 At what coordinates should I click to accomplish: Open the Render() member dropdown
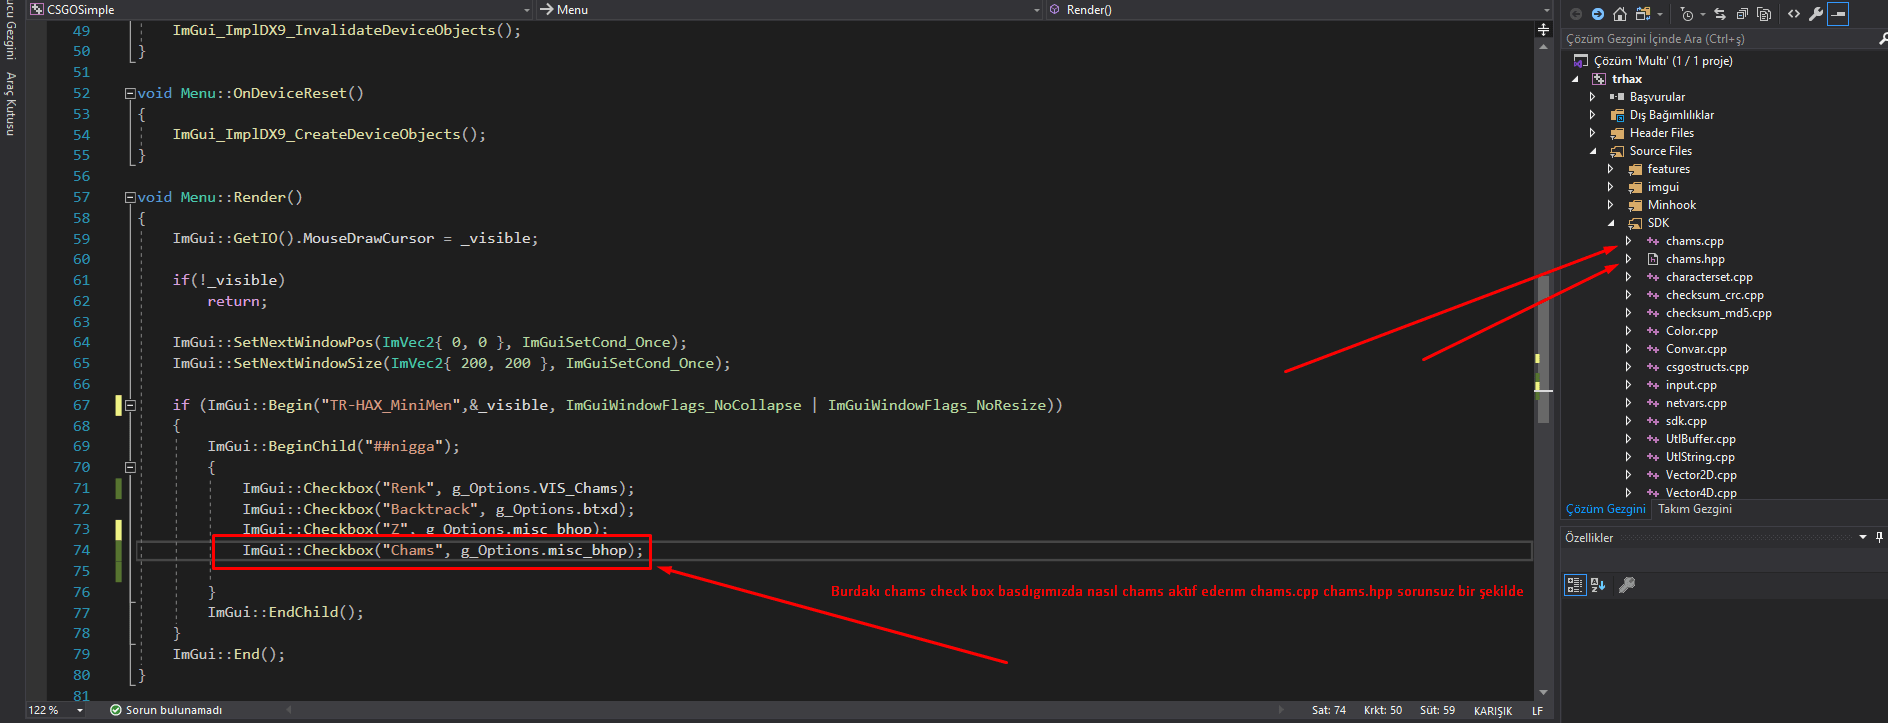coord(1546,10)
